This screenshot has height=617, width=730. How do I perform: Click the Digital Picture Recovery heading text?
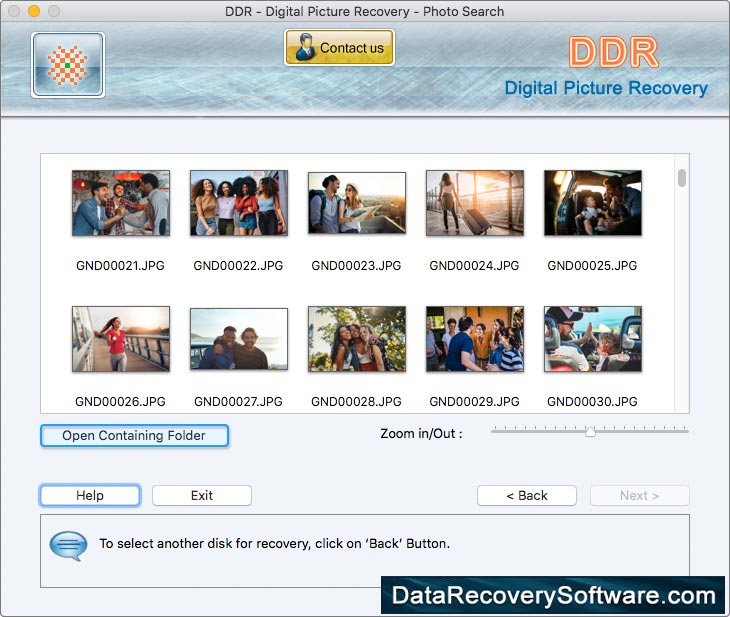tap(606, 88)
